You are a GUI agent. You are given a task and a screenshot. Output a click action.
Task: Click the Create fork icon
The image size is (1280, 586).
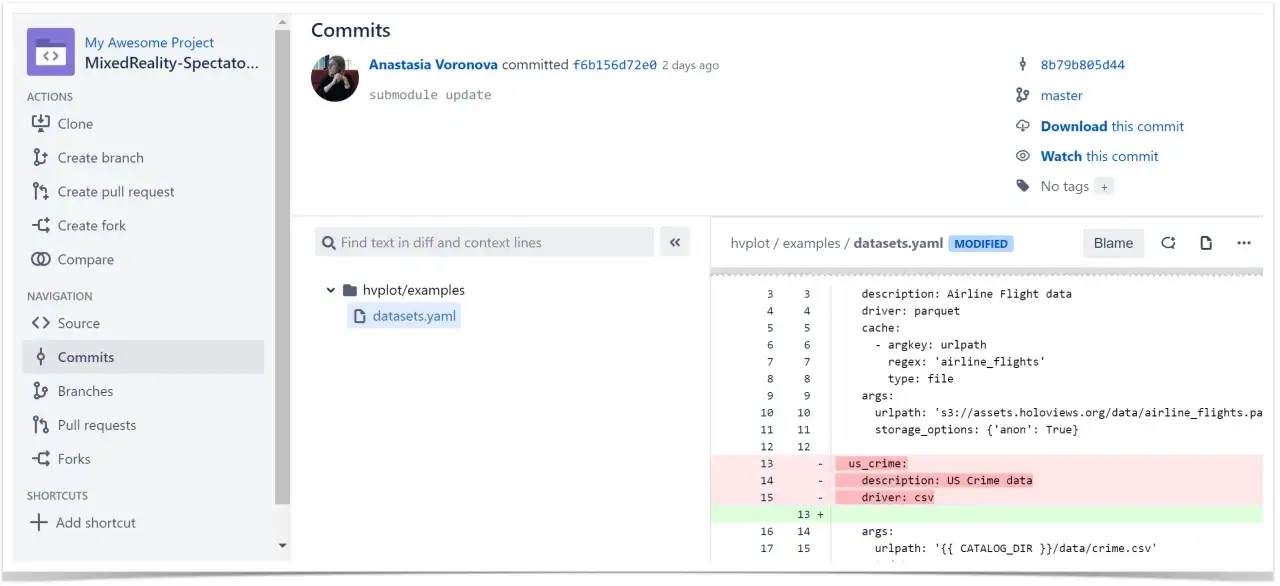tap(40, 225)
